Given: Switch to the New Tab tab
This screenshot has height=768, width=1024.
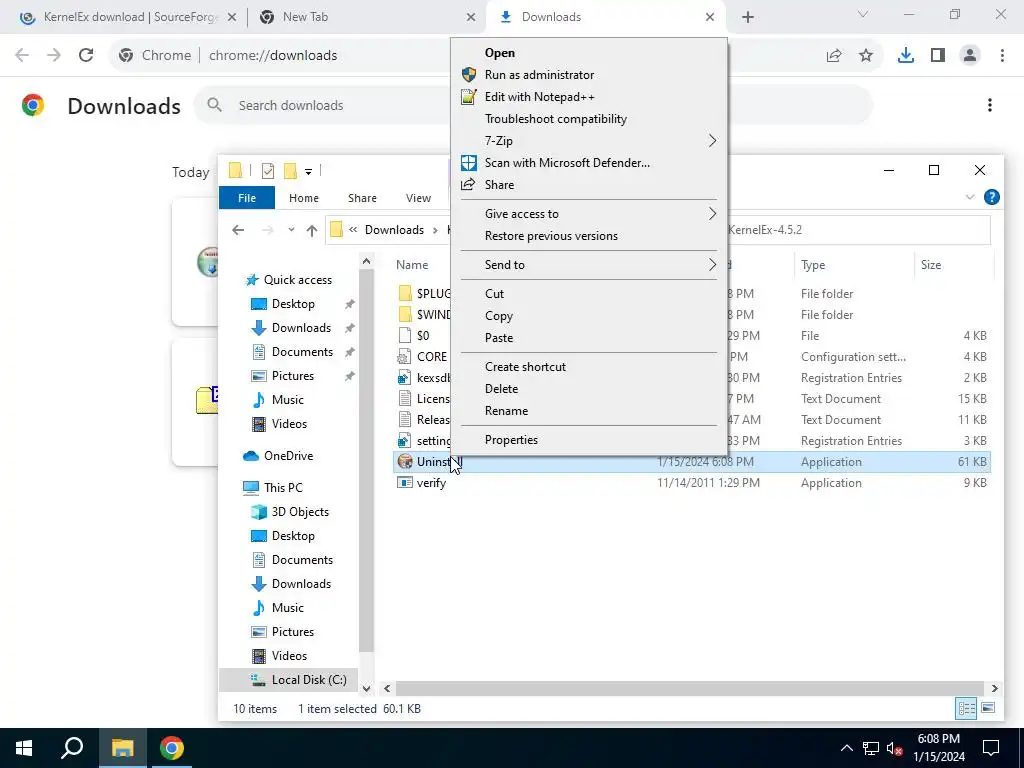Looking at the screenshot, I should pyautogui.click(x=367, y=17).
